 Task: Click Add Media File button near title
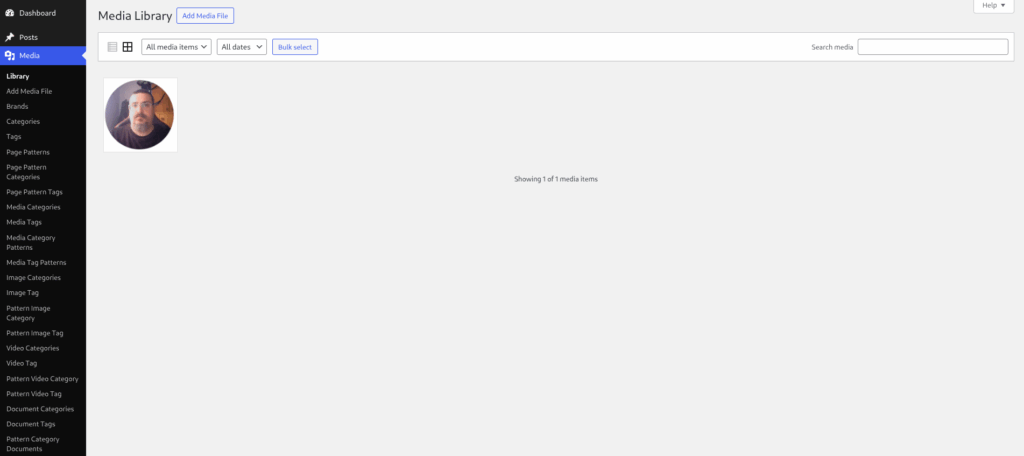coord(205,16)
